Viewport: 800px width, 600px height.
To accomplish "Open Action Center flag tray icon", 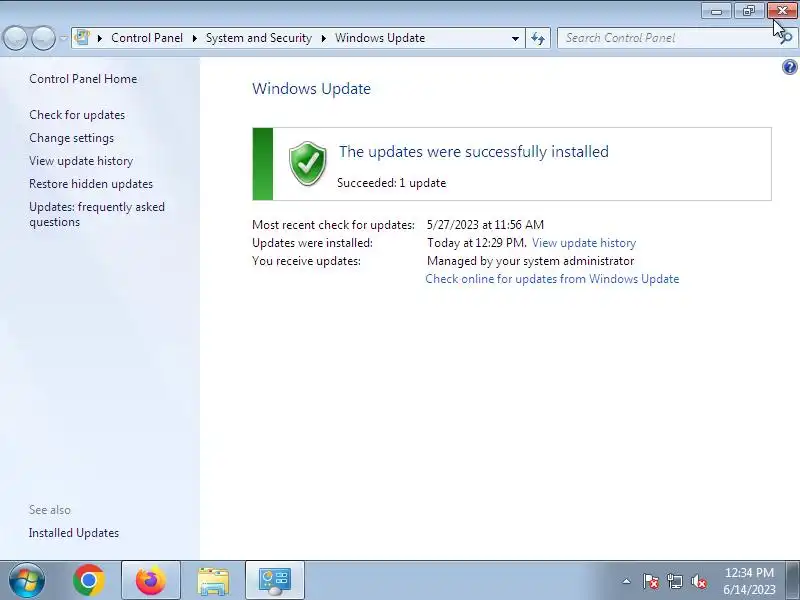I will point(651,581).
